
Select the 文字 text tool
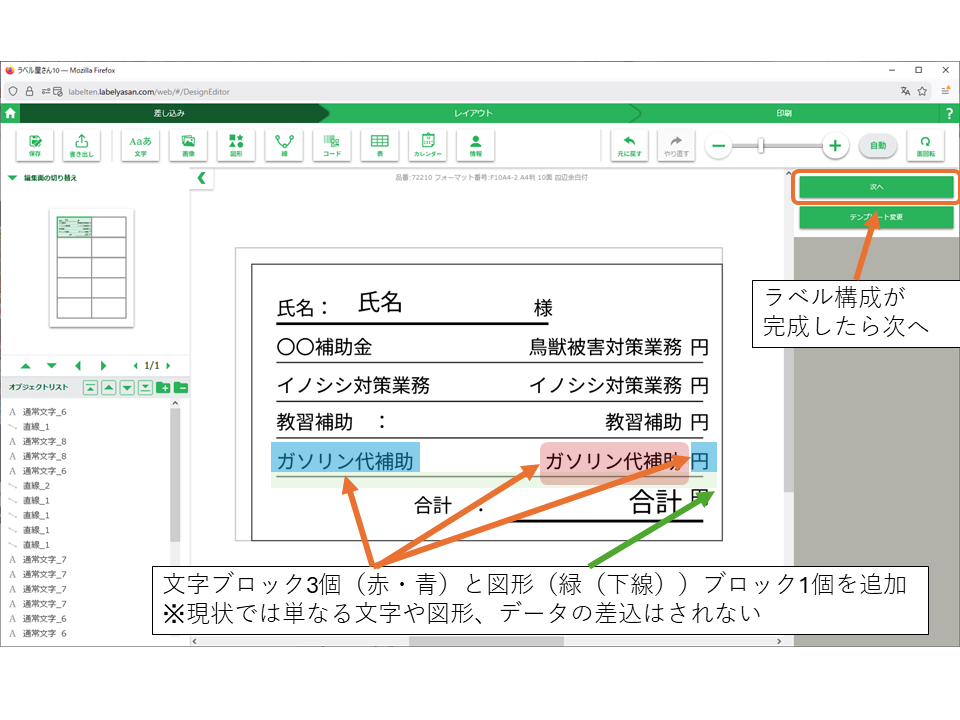click(x=140, y=145)
